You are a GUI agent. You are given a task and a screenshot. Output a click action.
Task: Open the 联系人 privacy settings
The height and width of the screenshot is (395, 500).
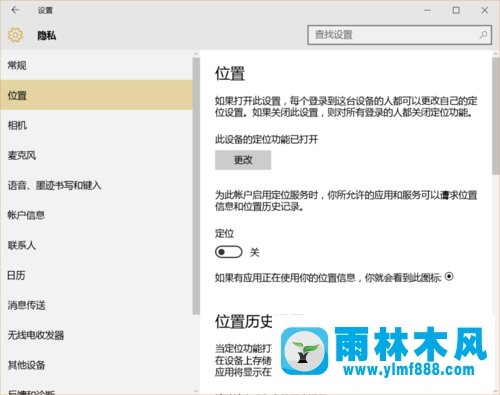coord(97,245)
